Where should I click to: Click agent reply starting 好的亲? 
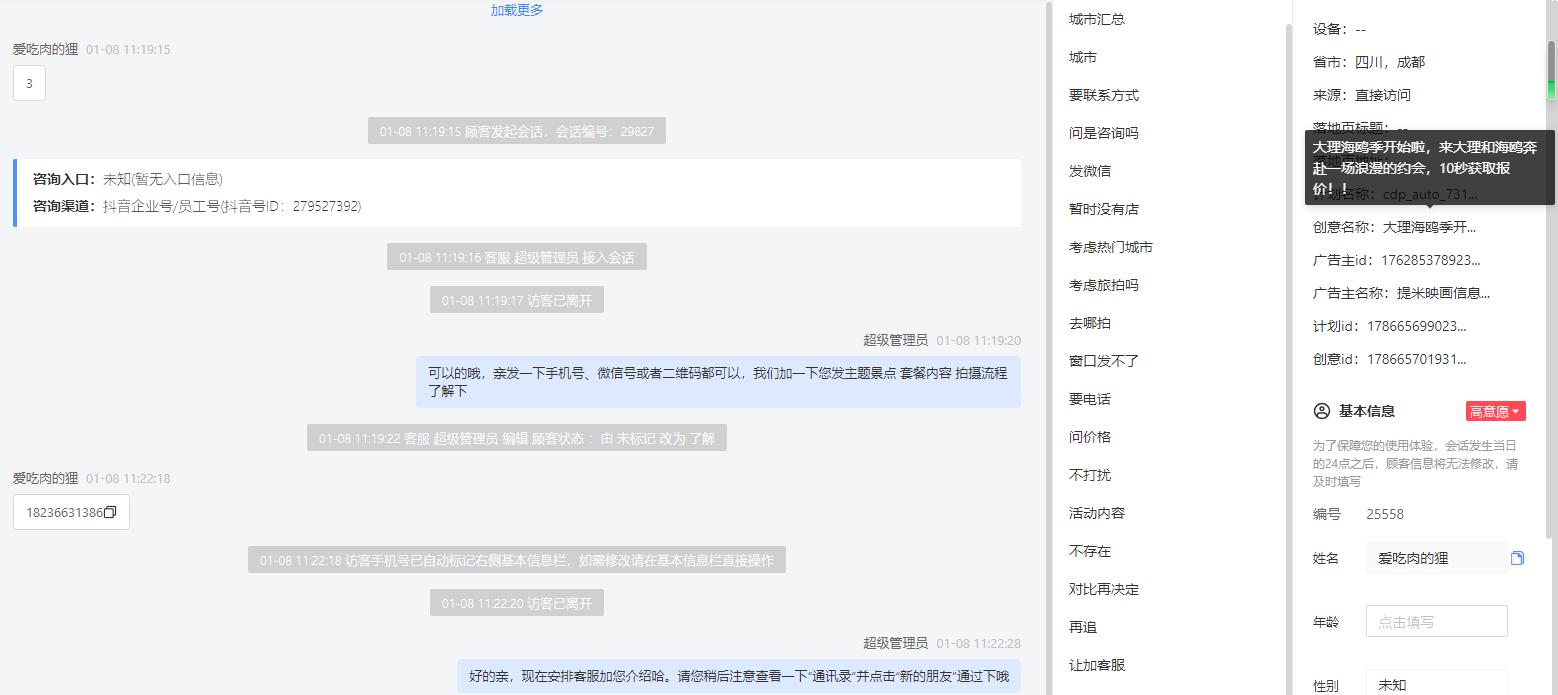pyautogui.click(x=739, y=676)
